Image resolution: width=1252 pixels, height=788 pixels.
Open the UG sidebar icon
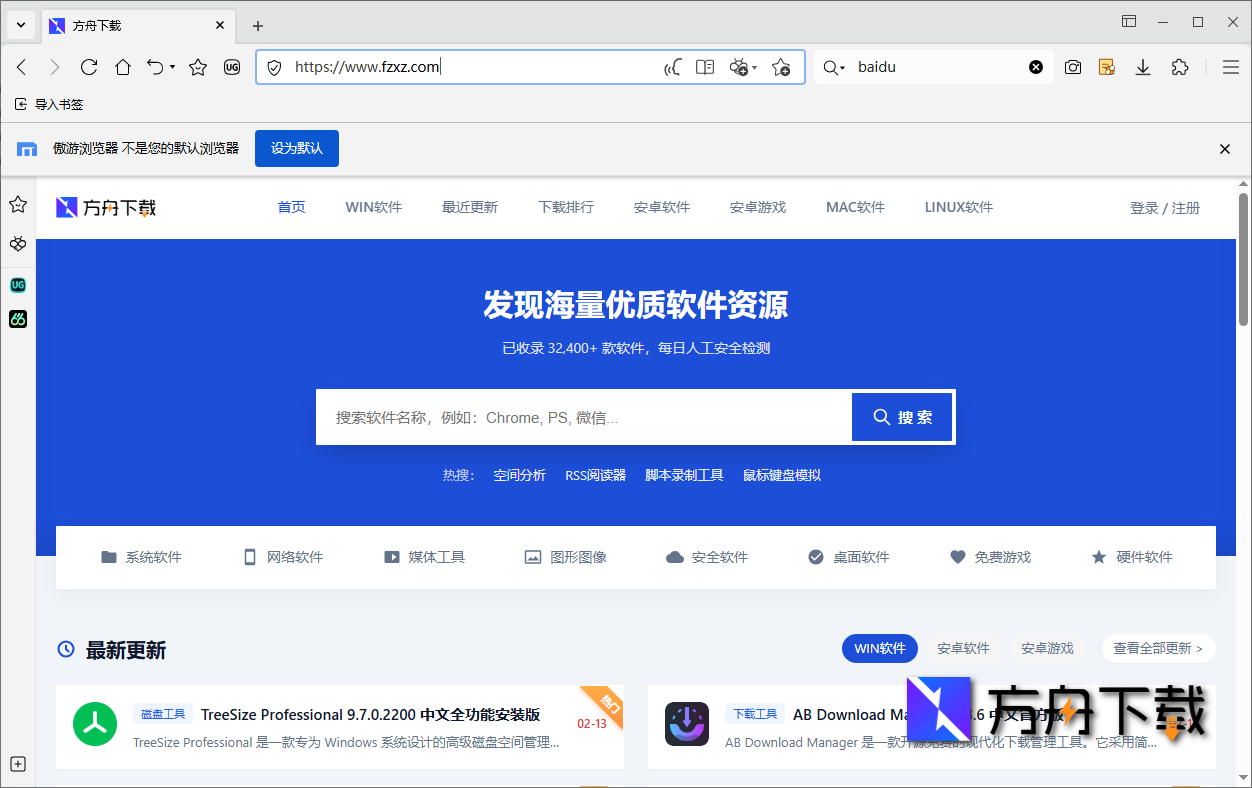(x=18, y=284)
